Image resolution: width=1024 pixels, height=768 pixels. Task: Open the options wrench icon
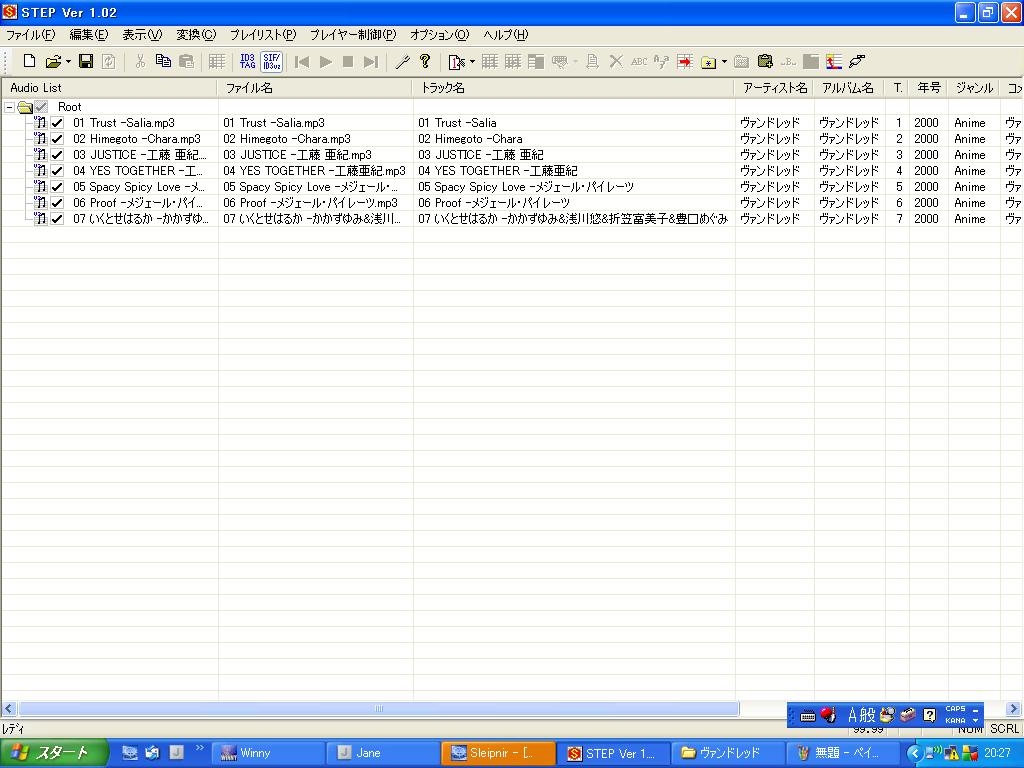pos(402,61)
